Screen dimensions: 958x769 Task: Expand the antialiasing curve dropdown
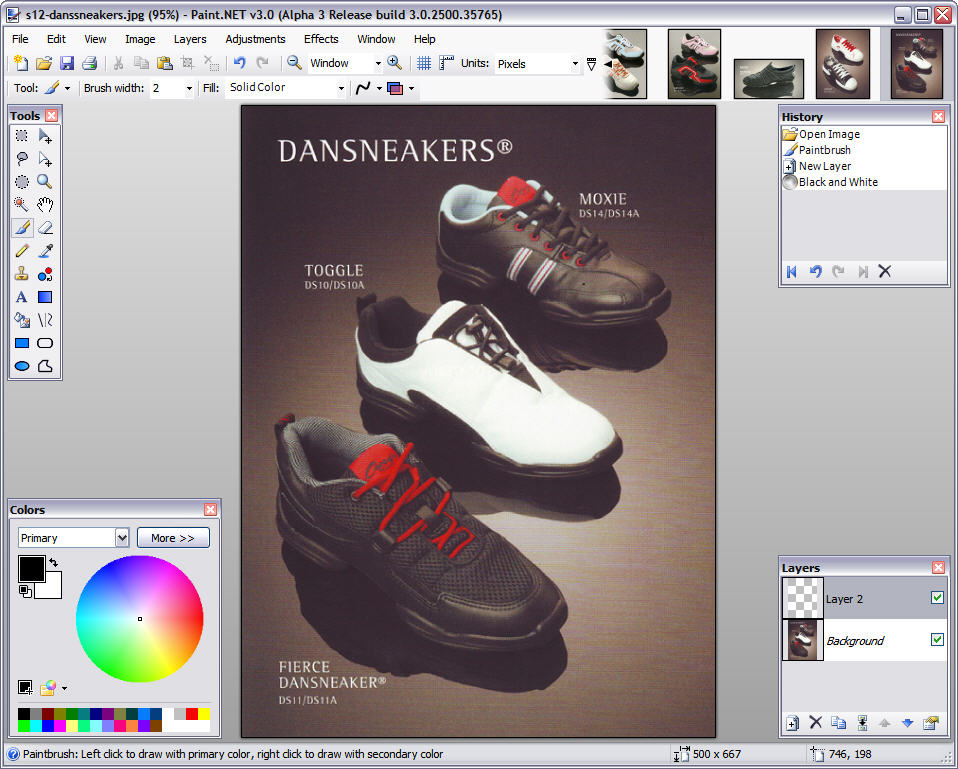379,89
